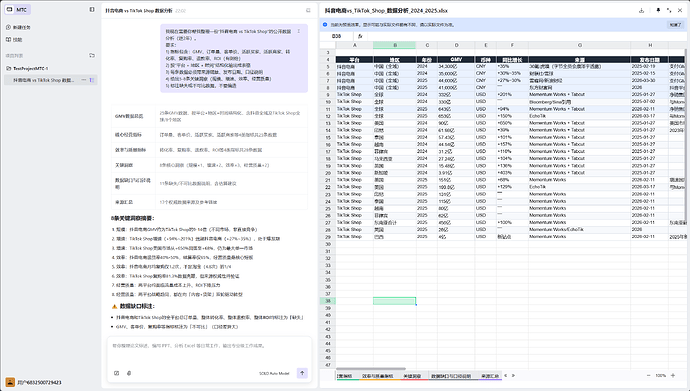Collapse the left sidebar panel icon
The width and height of the screenshot is (690, 391).
(92, 9)
